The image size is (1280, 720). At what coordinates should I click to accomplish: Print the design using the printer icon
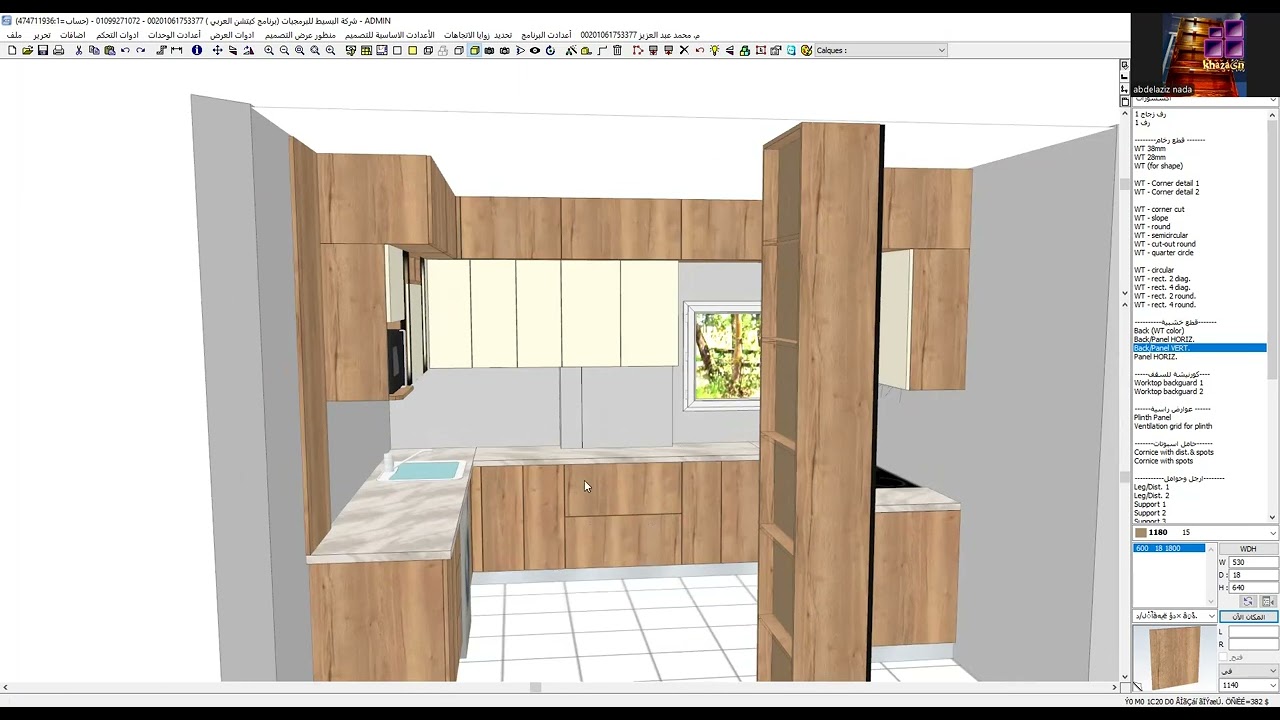click(x=58, y=50)
